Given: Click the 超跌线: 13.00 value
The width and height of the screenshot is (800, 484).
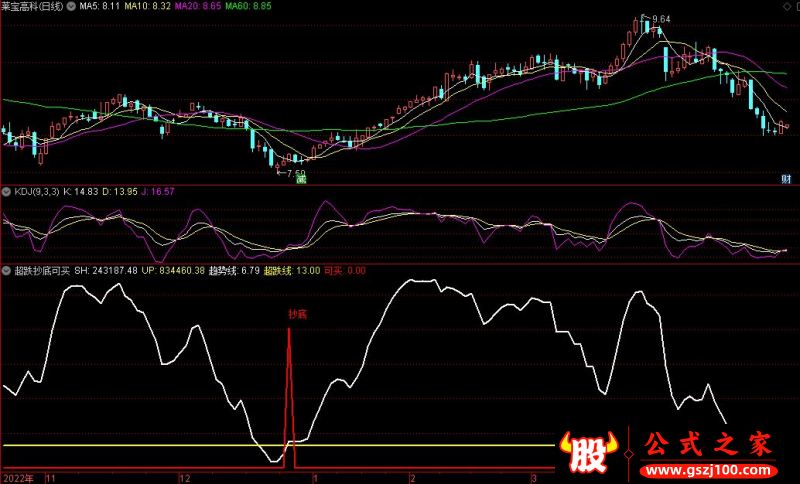Looking at the screenshot, I should click(292, 271).
